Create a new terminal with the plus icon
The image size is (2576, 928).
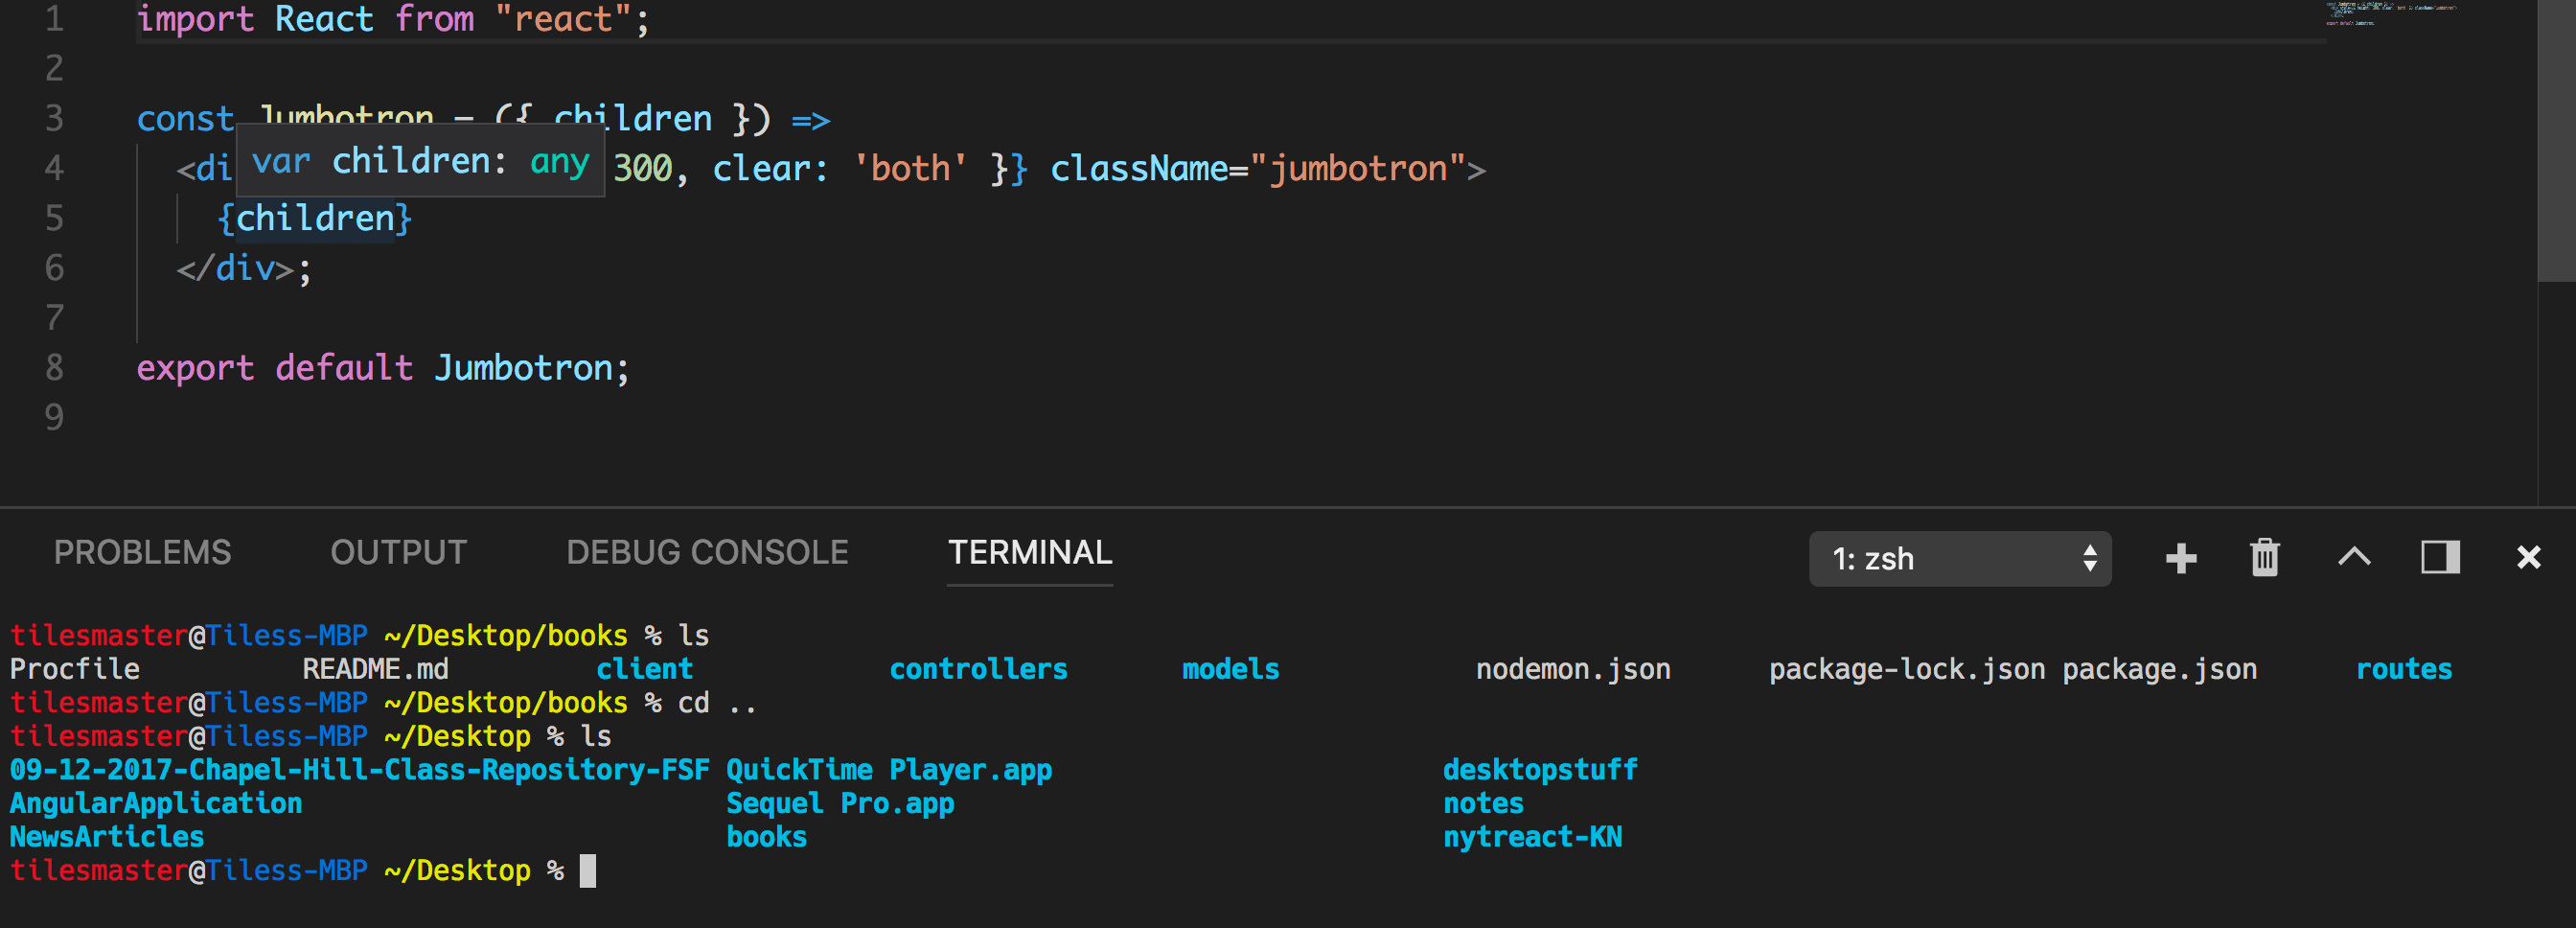2181,558
